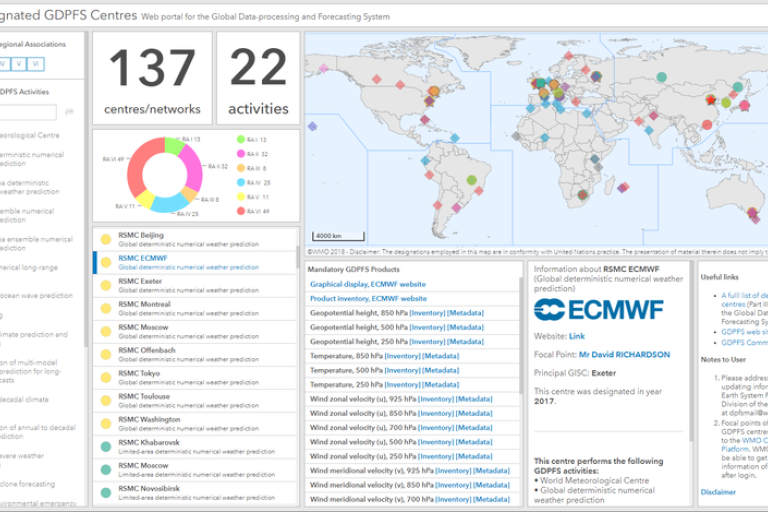The height and width of the screenshot is (512, 768).
Task: Click the green circle marker over Korea
Action: pos(726,103)
